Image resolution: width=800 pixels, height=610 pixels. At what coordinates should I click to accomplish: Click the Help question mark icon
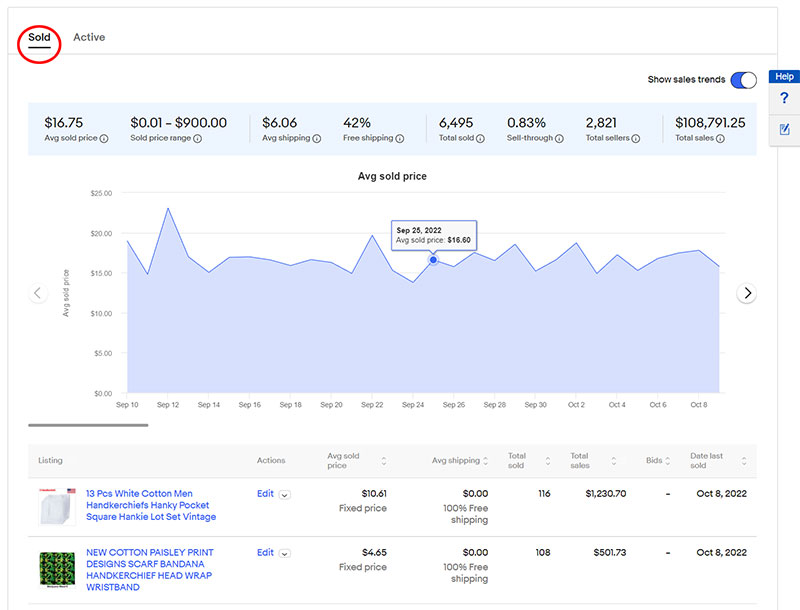(x=784, y=98)
